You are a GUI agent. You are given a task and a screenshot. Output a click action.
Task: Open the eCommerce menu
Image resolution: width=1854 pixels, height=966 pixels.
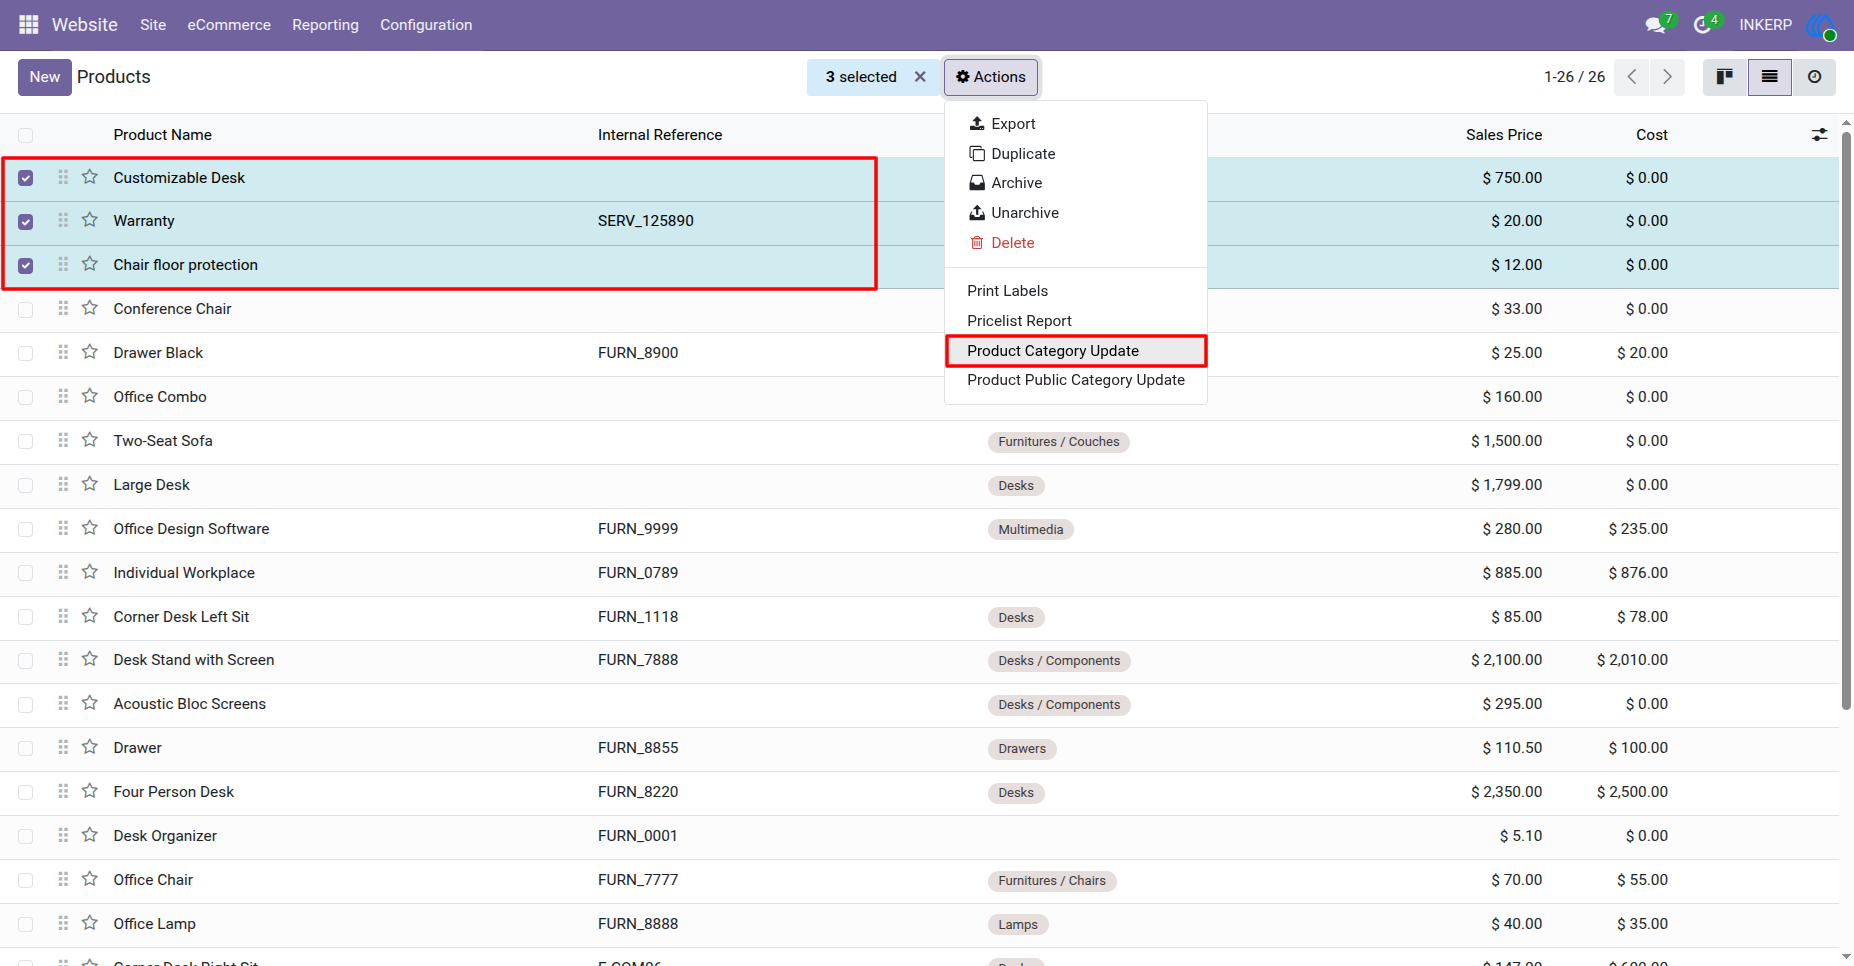coord(229,25)
